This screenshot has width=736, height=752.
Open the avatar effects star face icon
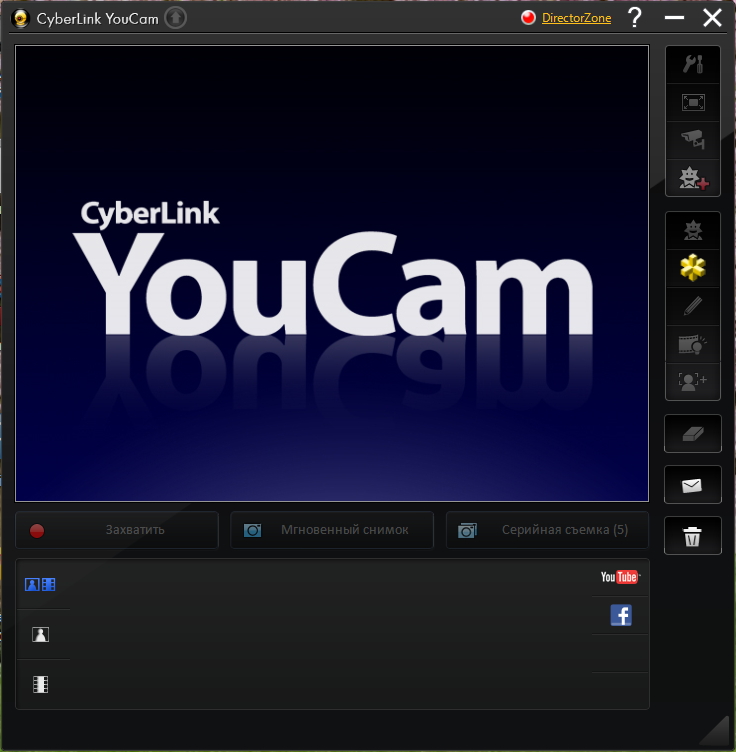click(693, 231)
